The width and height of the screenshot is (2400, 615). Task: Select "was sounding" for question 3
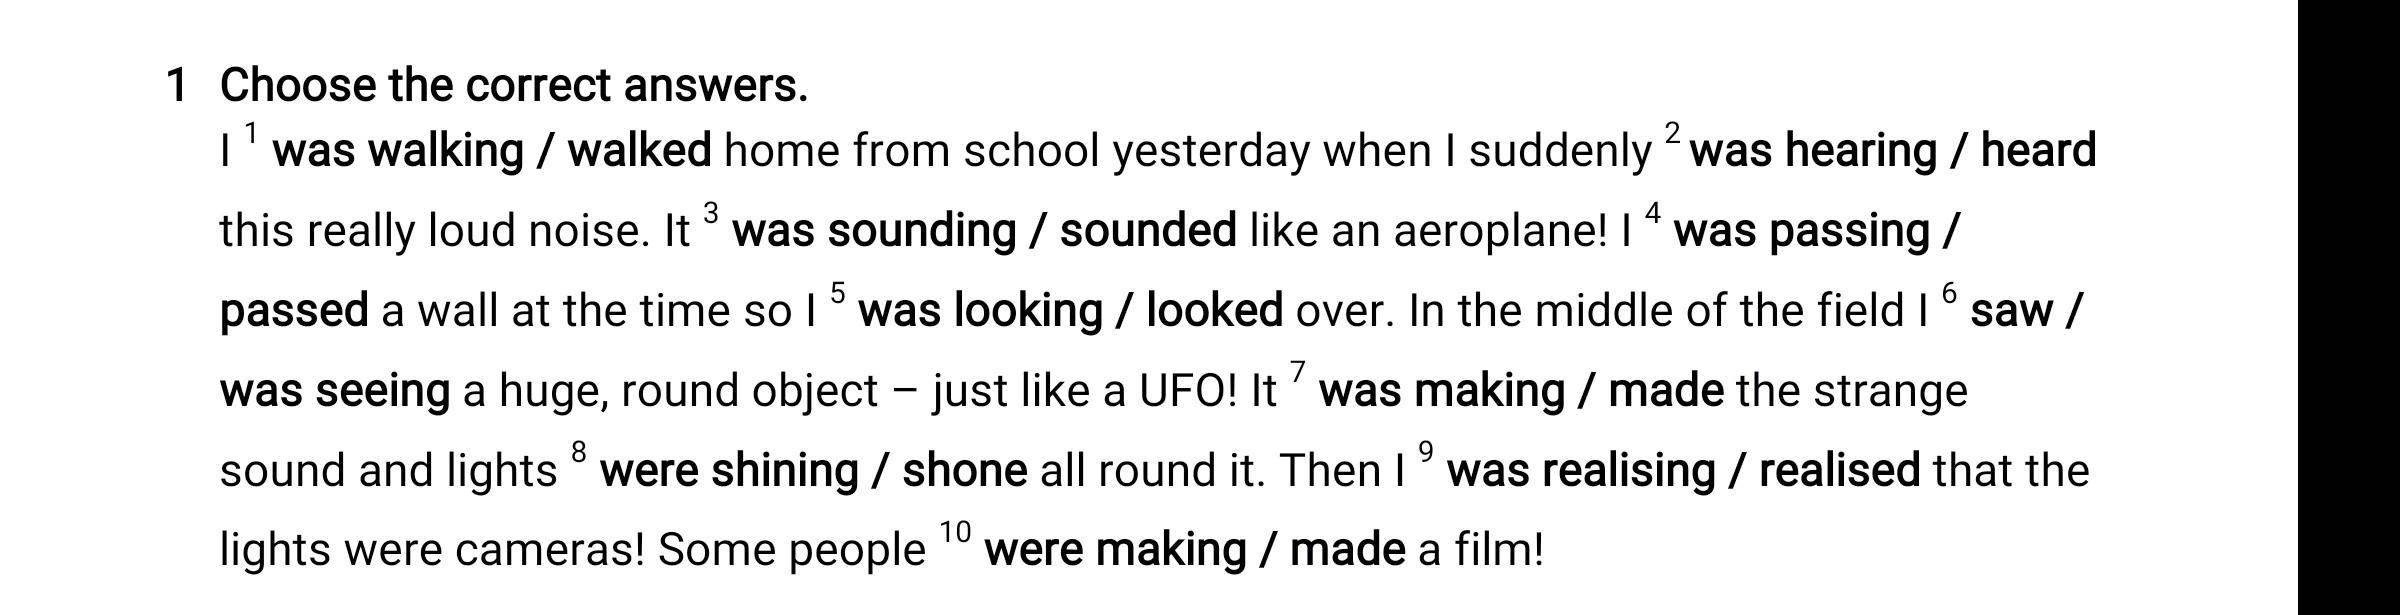874,232
